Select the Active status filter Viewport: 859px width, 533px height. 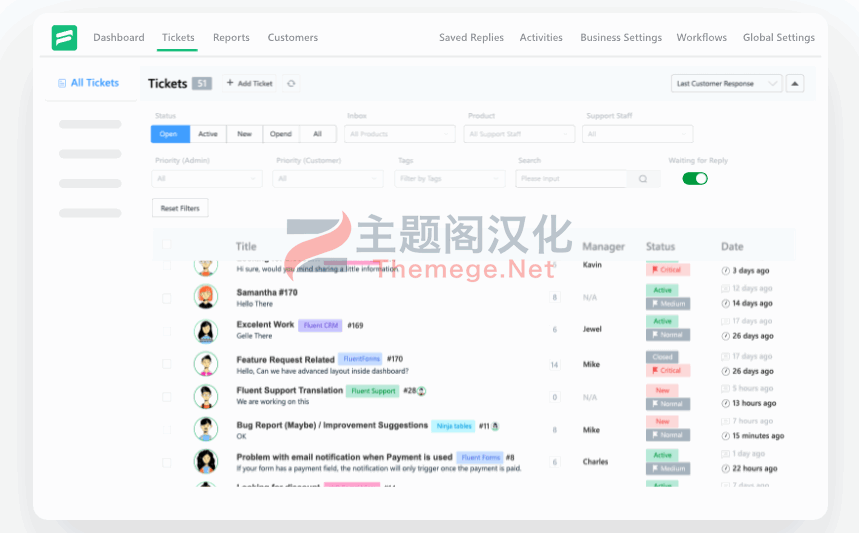click(208, 134)
